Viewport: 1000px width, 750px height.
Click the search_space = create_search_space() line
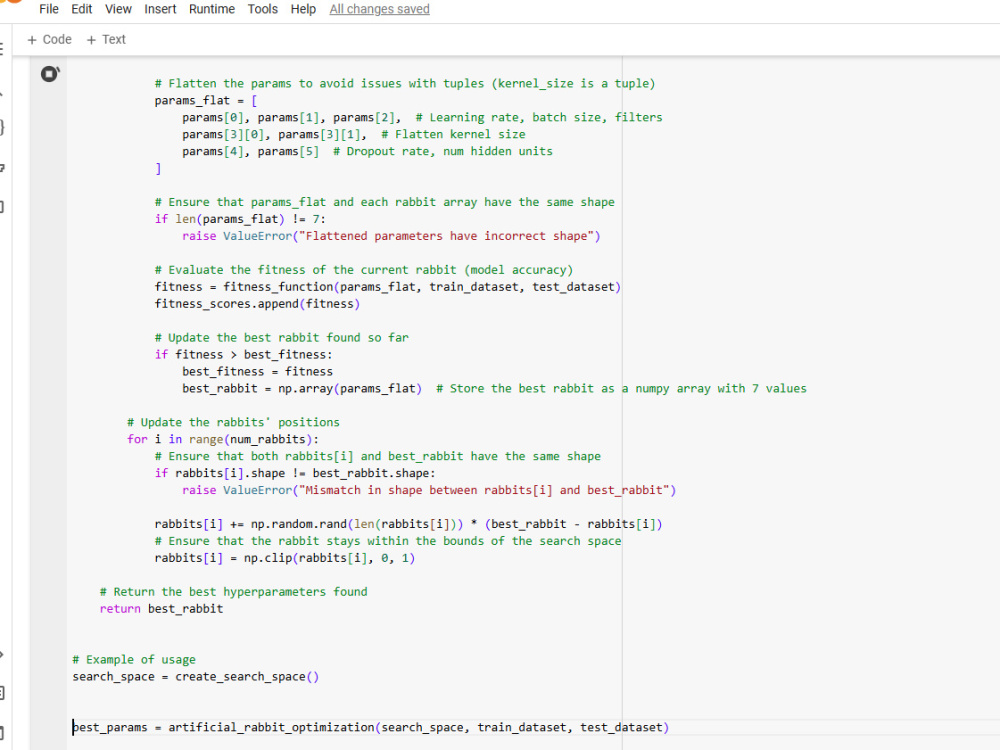tap(195, 677)
